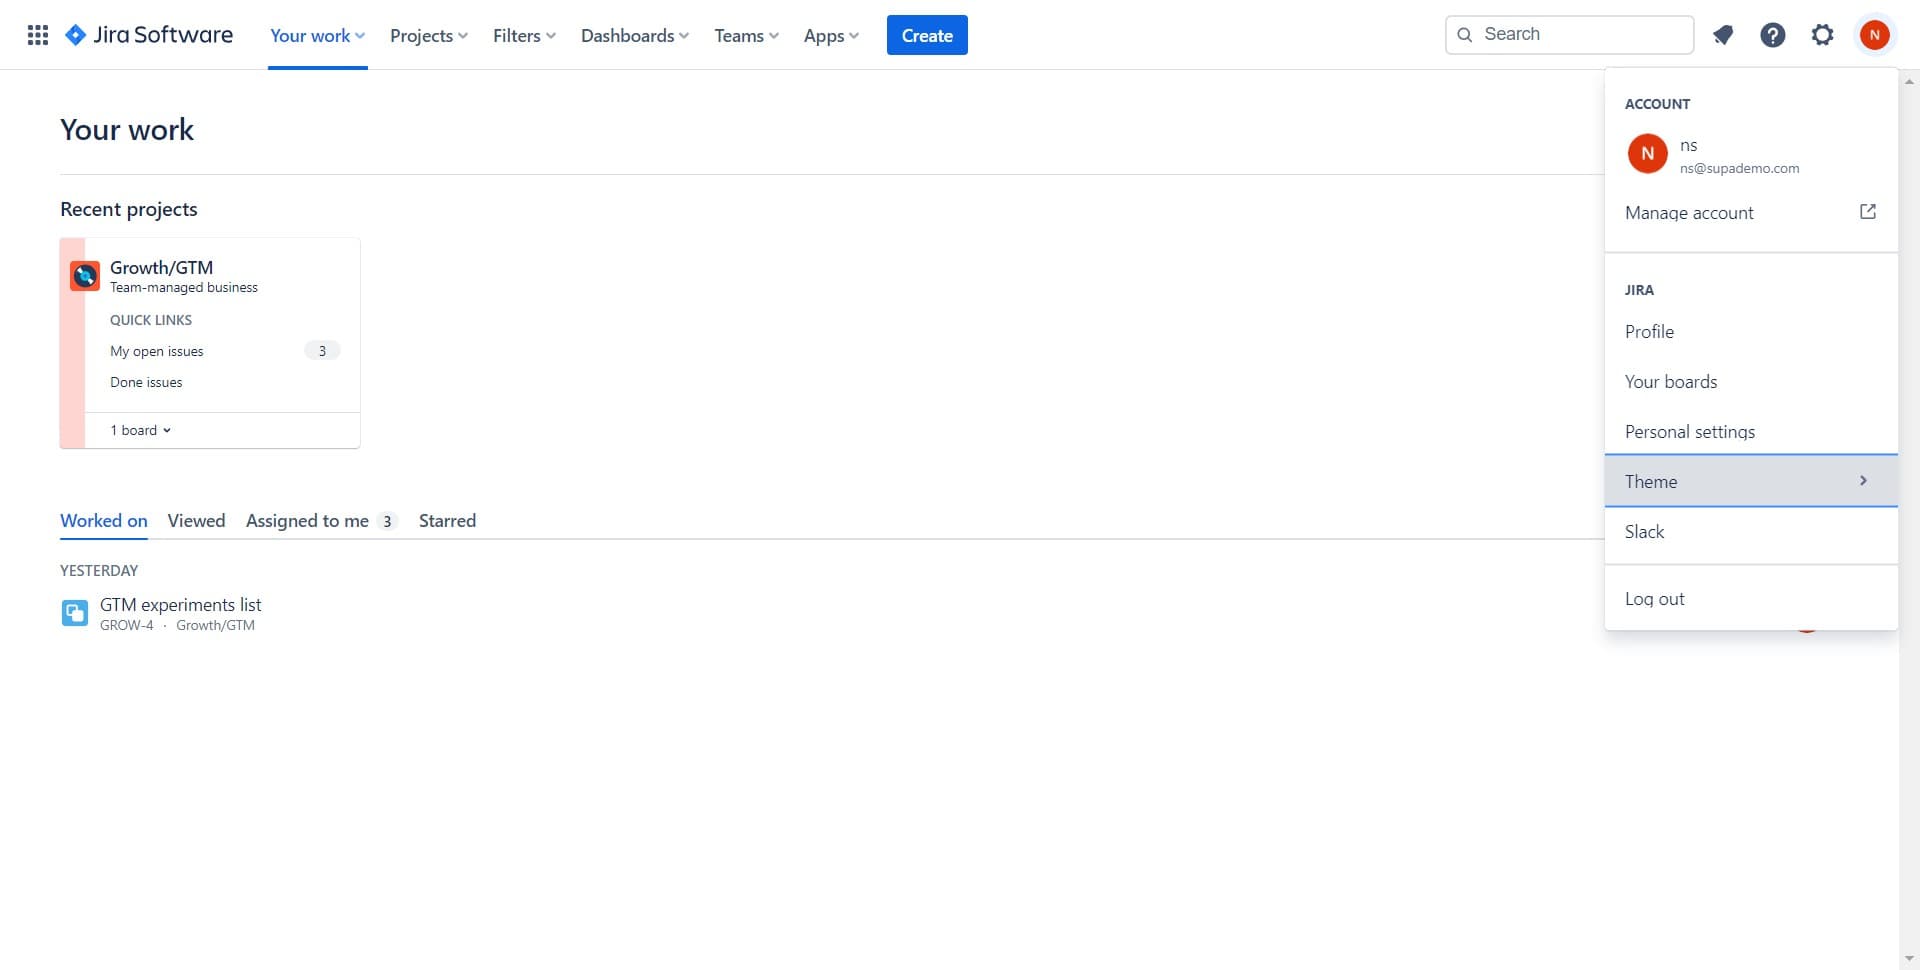Screen dimensions: 1920x970
Task: Select the Starred tab
Action: 447,520
